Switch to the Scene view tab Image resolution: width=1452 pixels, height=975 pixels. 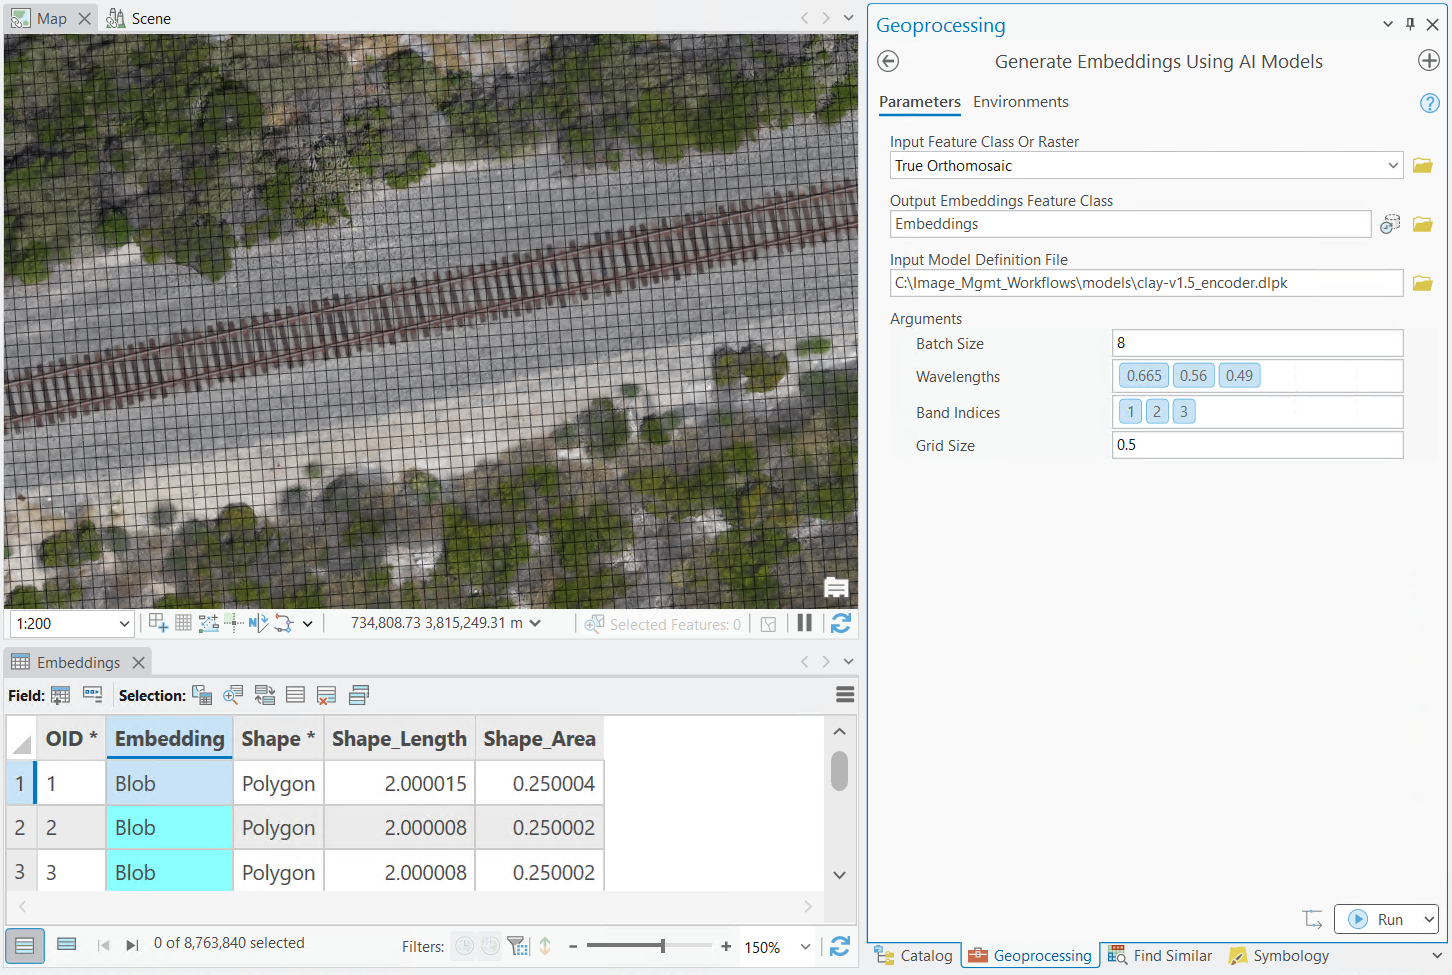[x=139, y=18]
